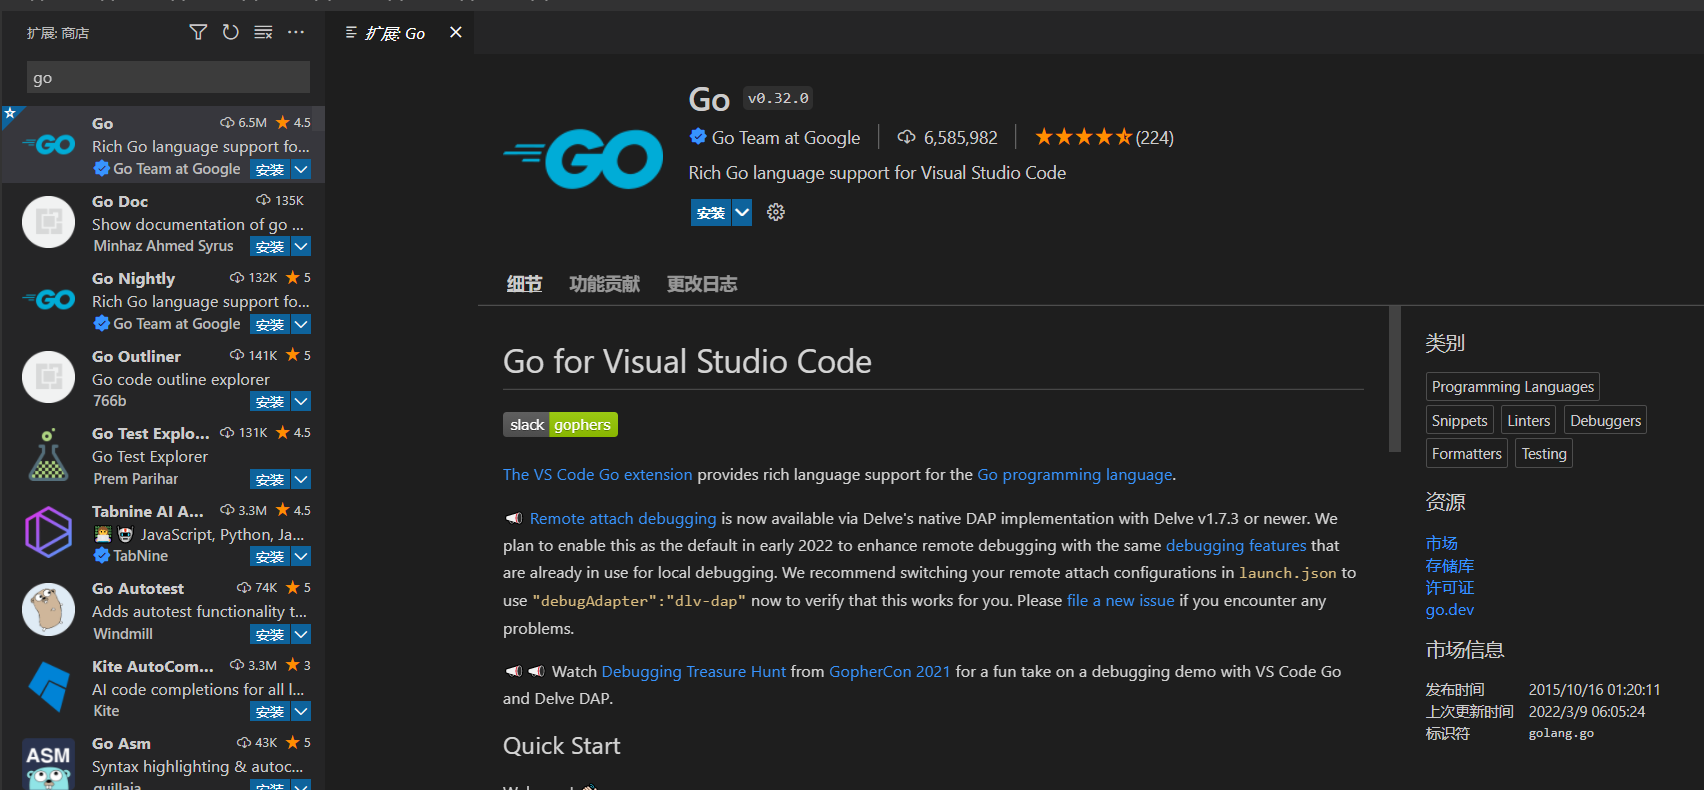This screenshot has width=1704, height=790.
Task: Click the gear icon beside the install button
Action: pyautogui.click(x=776, y=212)
